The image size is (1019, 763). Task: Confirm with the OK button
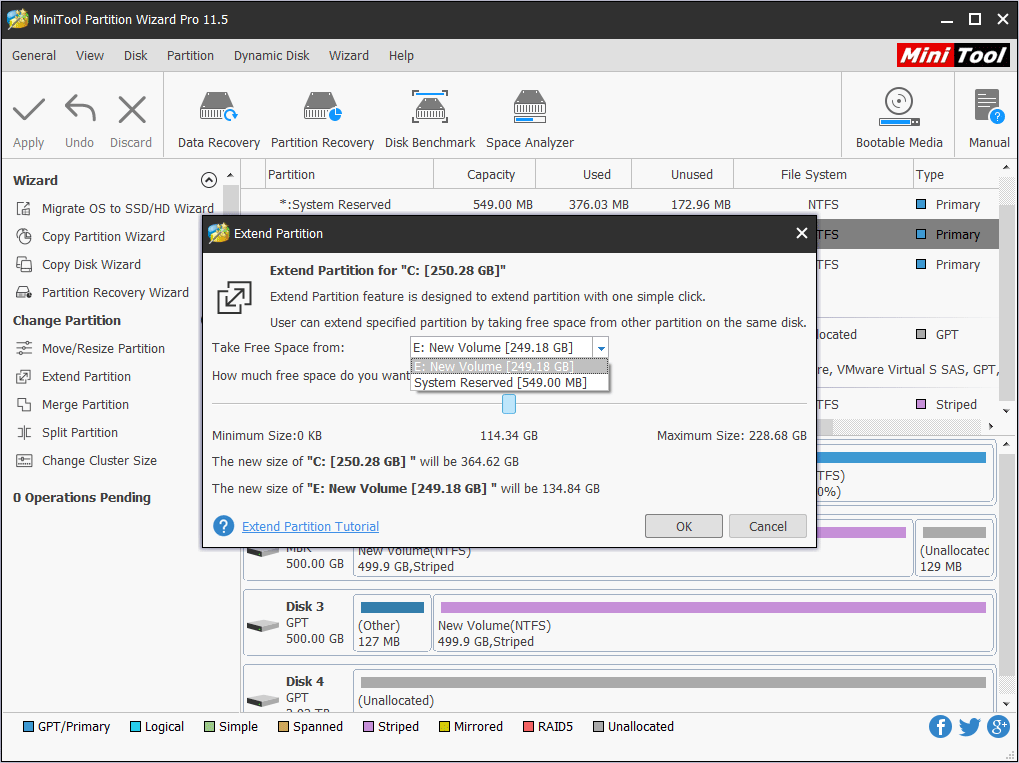pos(684,526)
